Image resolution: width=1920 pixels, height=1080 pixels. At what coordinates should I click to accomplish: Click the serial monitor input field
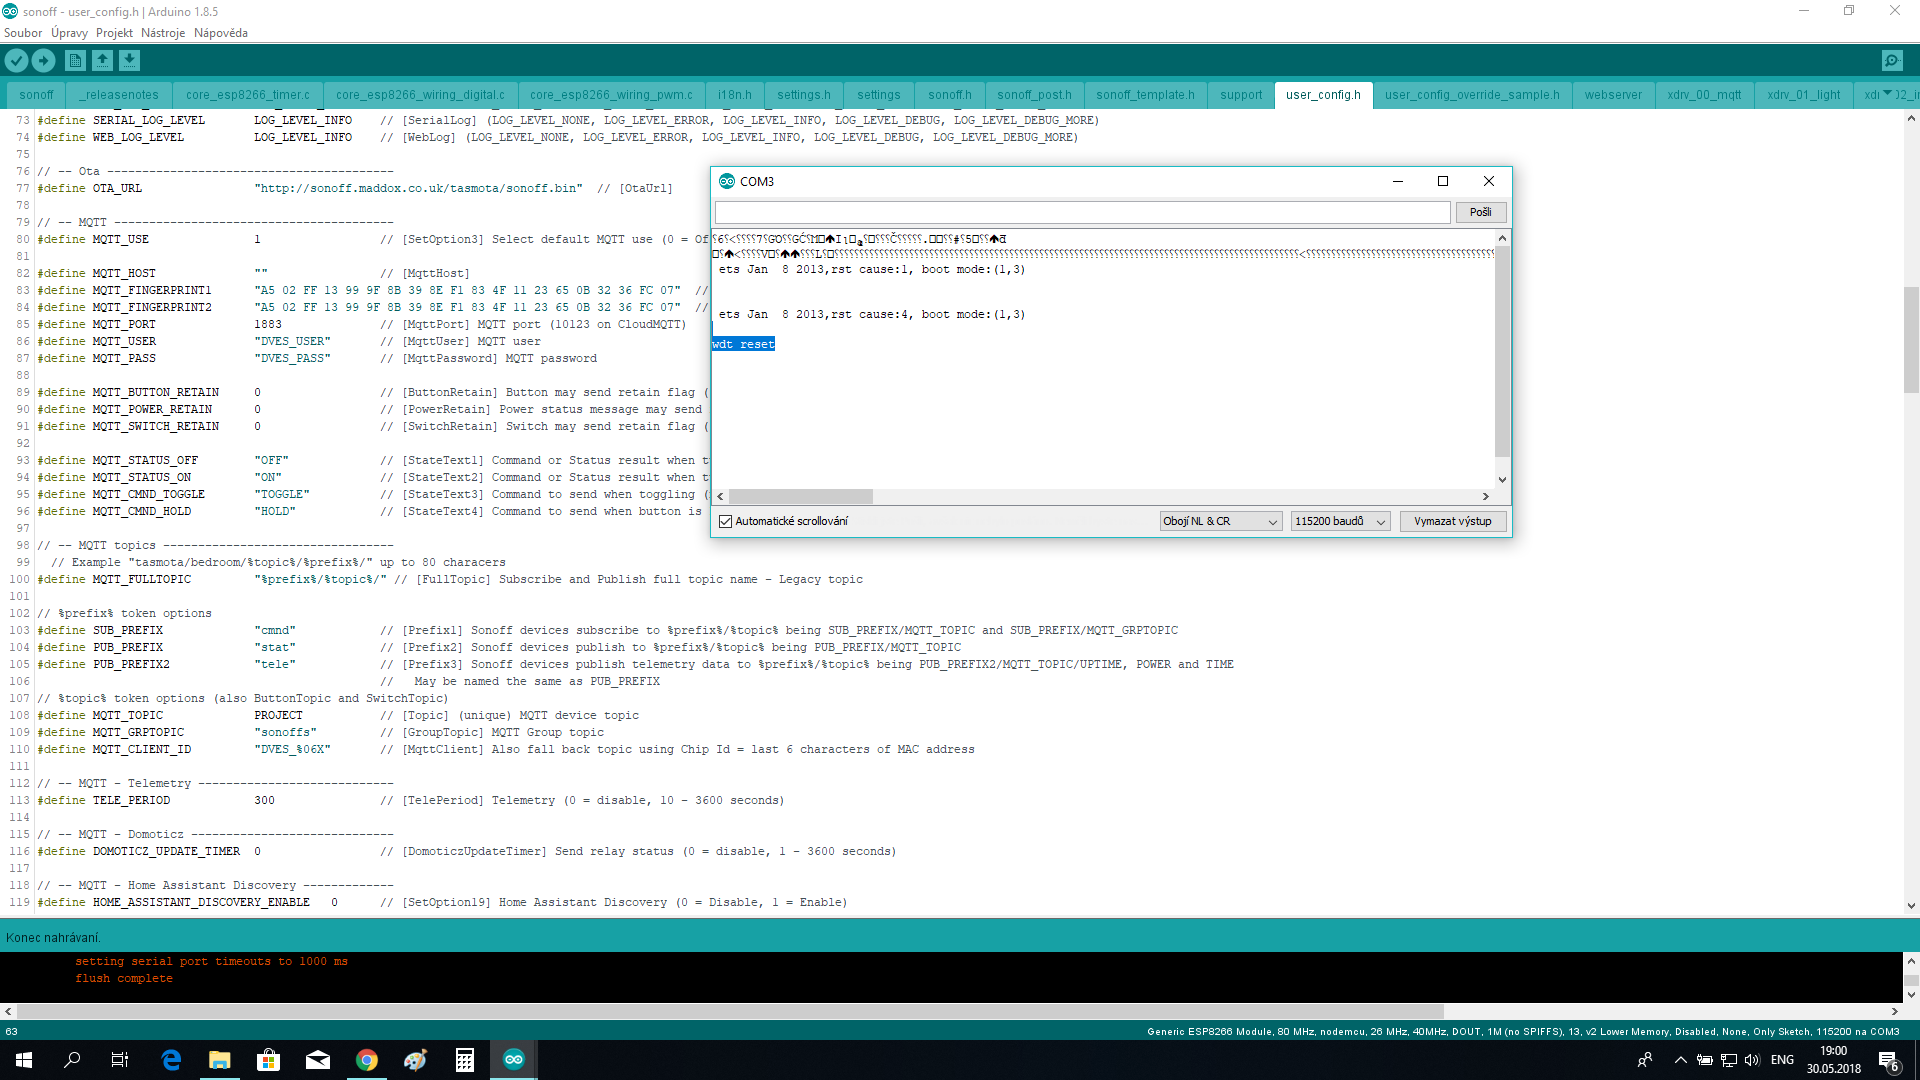coord(1082,212)
